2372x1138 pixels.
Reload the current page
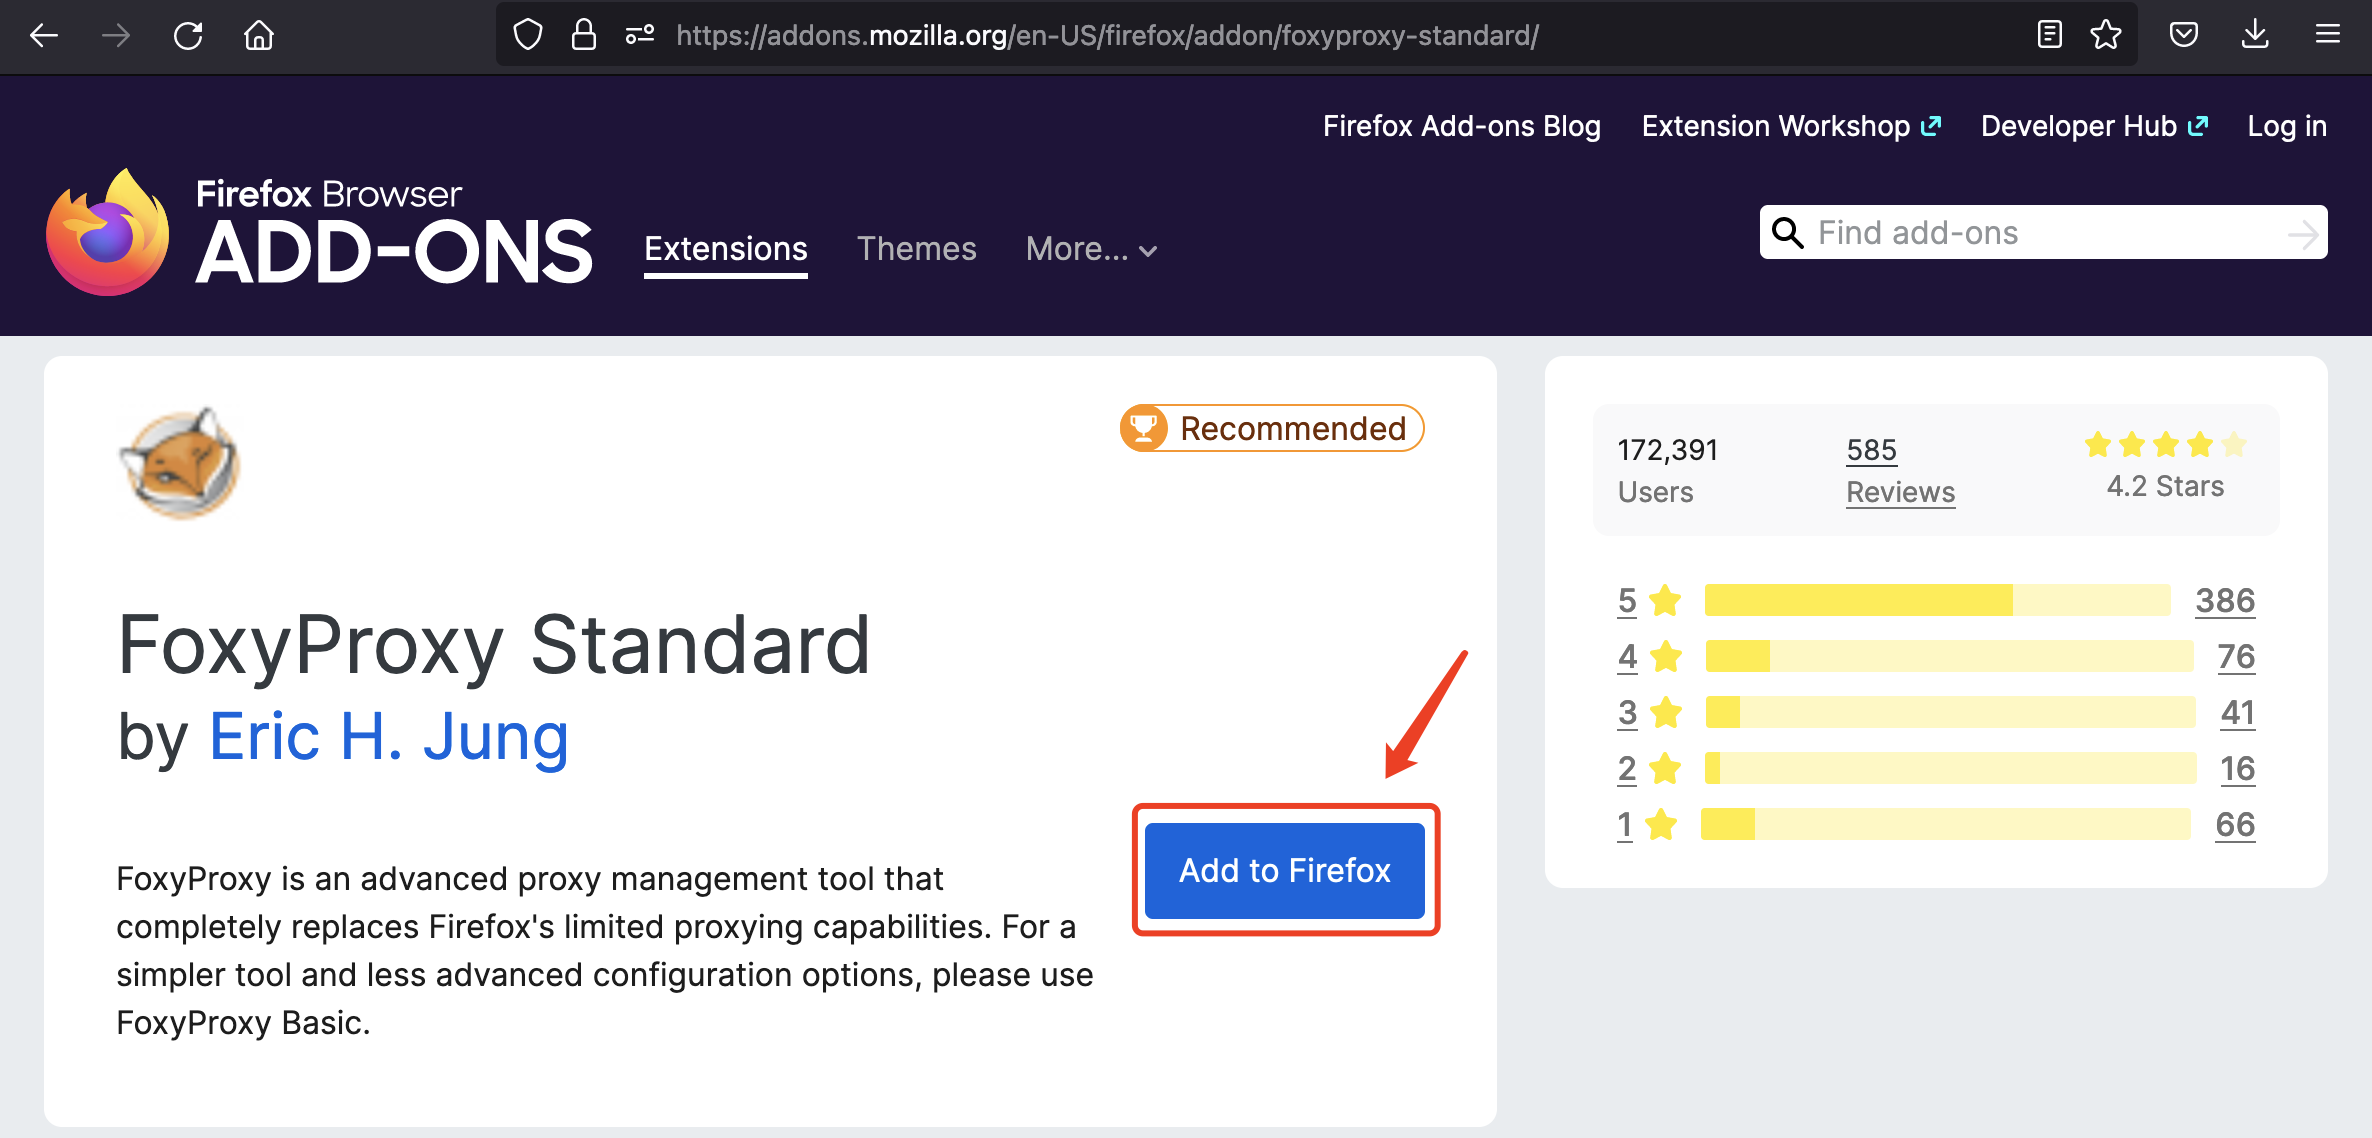coord(188,36)
